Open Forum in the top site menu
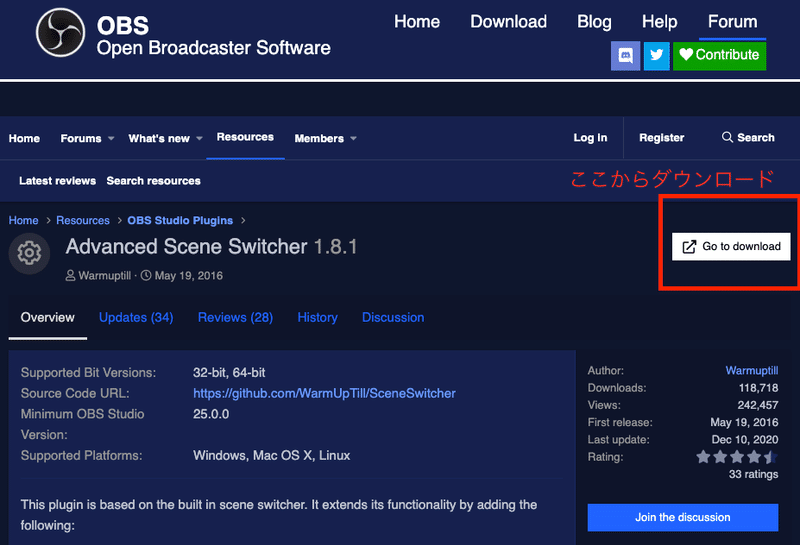This screenshot has width=800, height=545. tap(732, 22)
